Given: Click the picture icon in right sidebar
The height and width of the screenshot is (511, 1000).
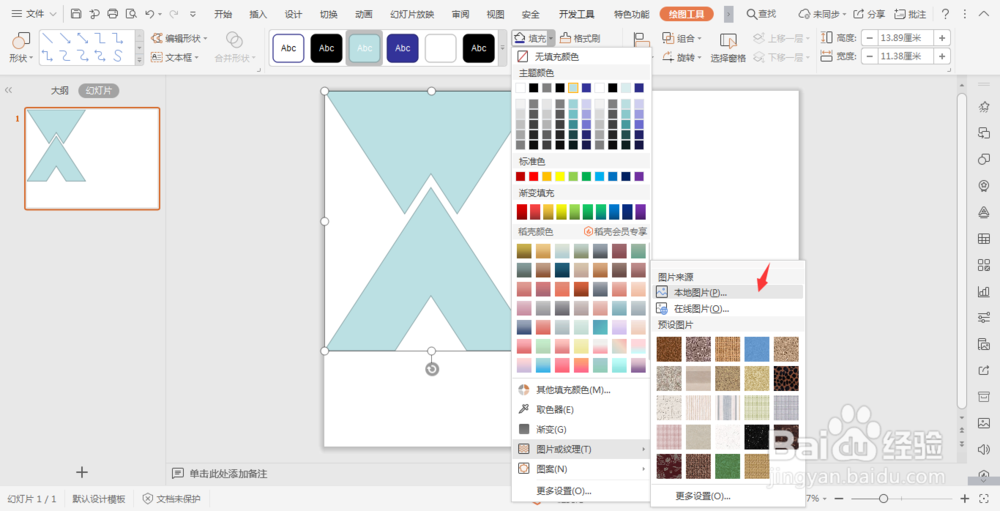Looking at the screenshot, I should click(983, 423).
